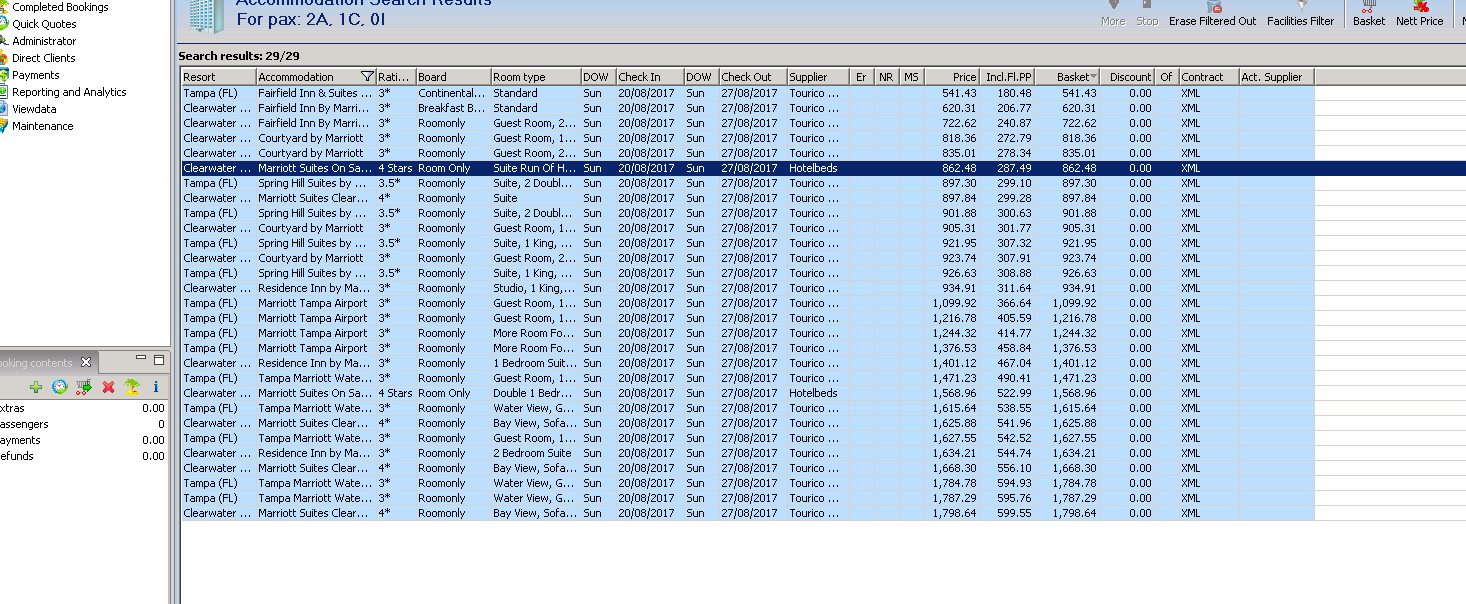This screenshot has height=604, width=1466.
Task: Click the Basket column sort arrow
Action: 1094,77
